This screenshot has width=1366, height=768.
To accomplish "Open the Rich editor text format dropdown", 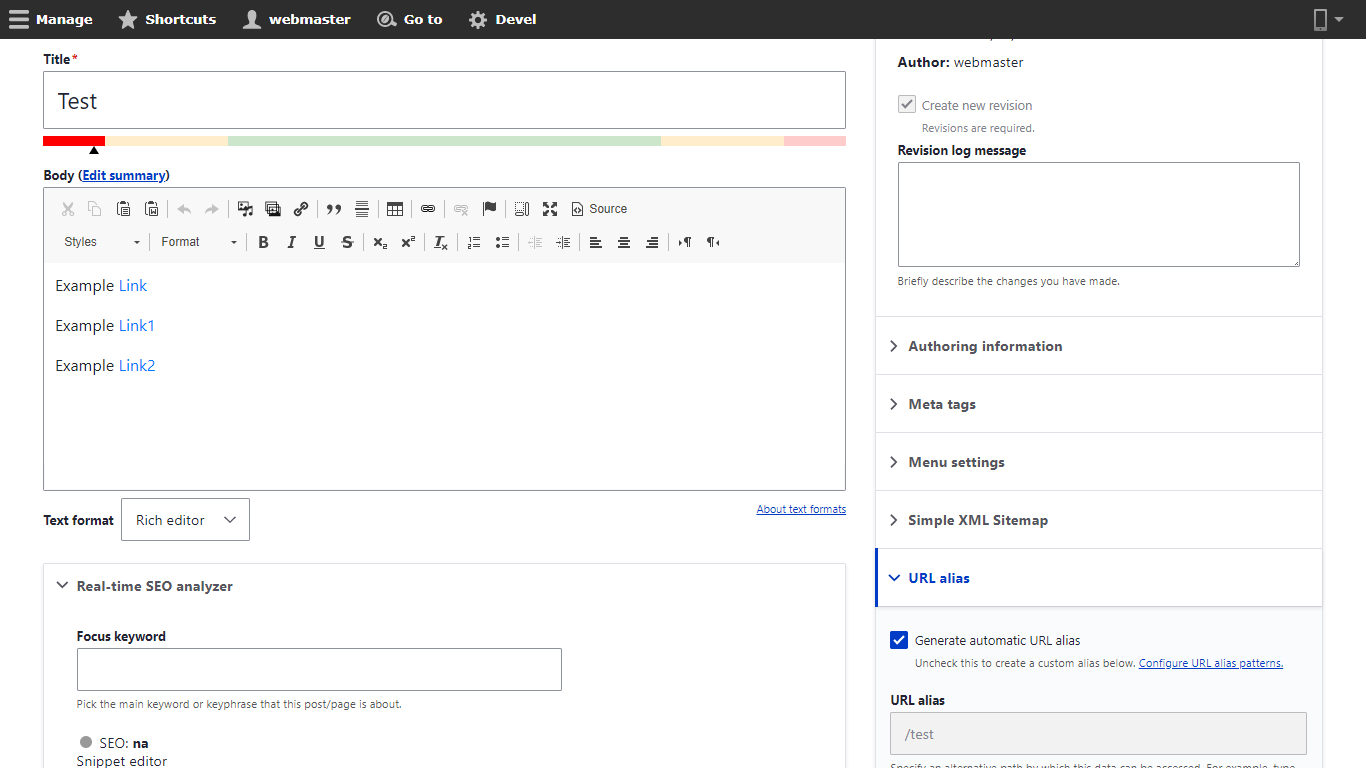I will (185, 520).
